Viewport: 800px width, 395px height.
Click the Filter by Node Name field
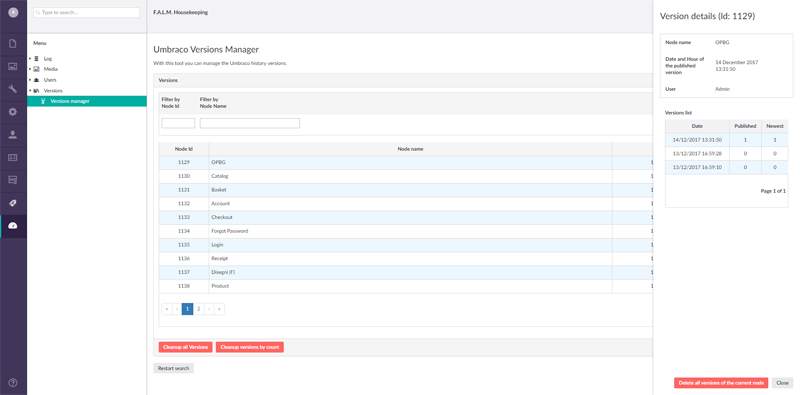[x=250, y=123]
